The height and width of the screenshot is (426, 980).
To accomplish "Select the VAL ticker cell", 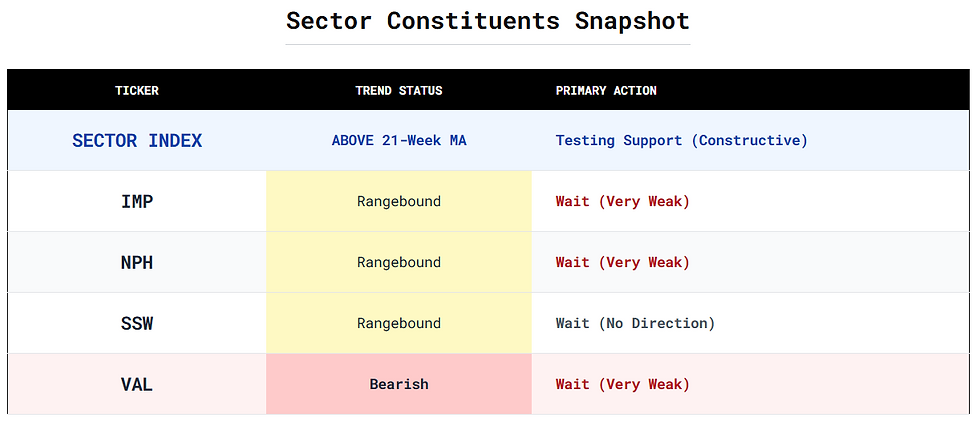I will [x=137, y=385].
